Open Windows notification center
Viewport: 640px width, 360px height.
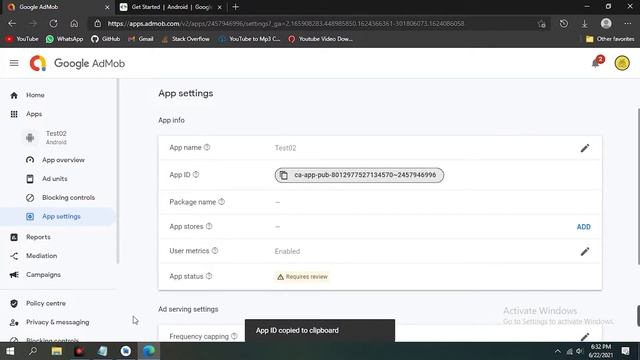pos(626,351)
